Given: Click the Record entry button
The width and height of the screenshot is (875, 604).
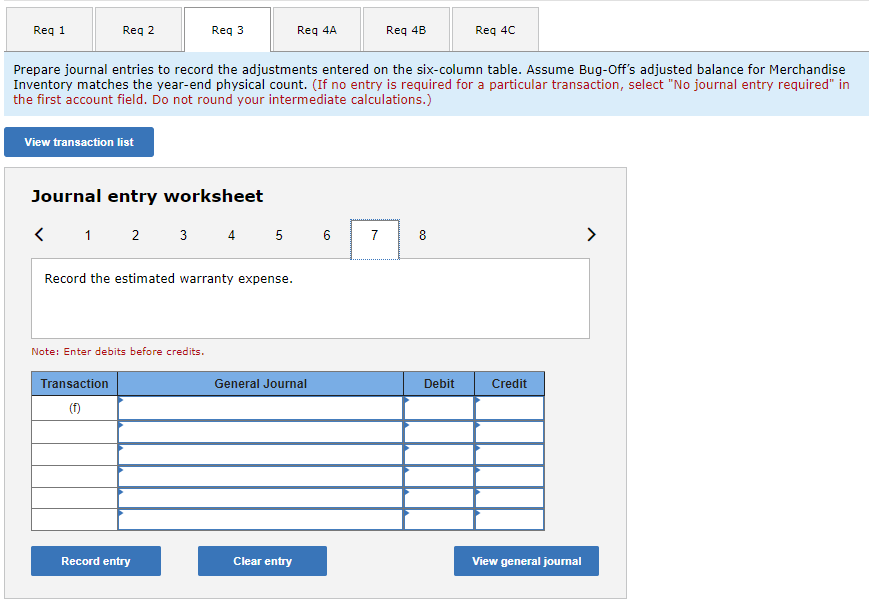Looking at the screenshot, I should (95, 560).
